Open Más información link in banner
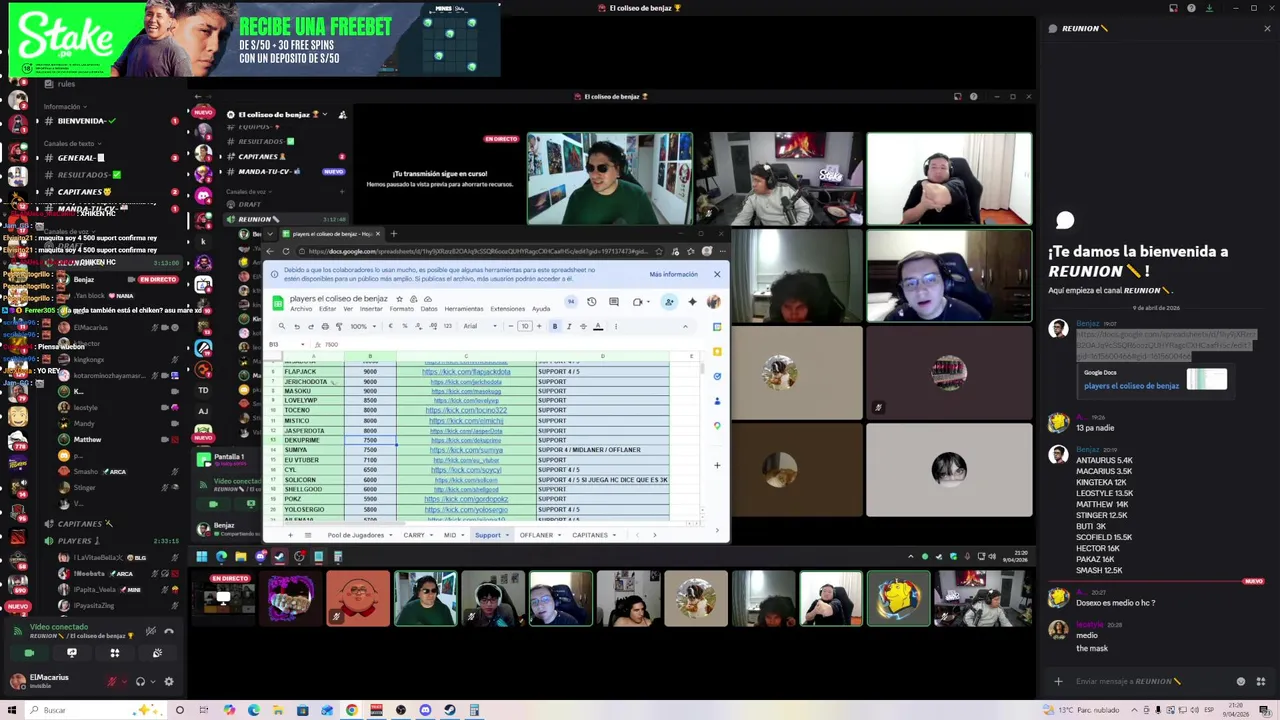 click(x=673, y=274)
